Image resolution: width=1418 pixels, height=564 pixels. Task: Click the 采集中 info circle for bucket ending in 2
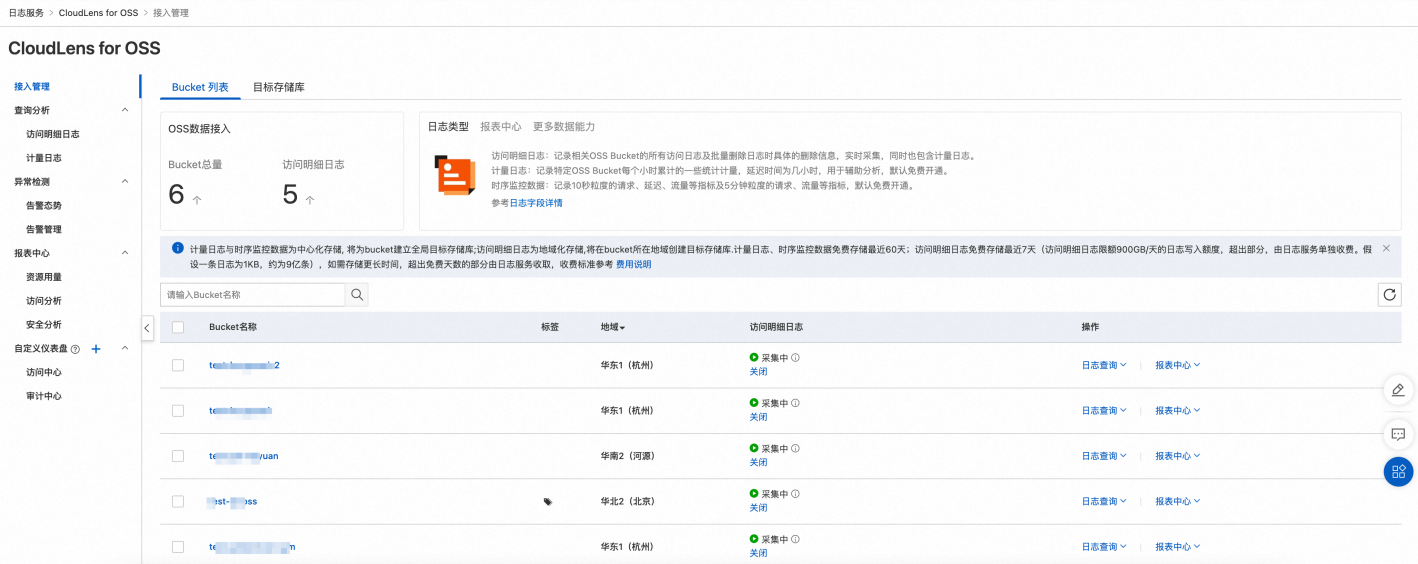(x=795, y=357)
